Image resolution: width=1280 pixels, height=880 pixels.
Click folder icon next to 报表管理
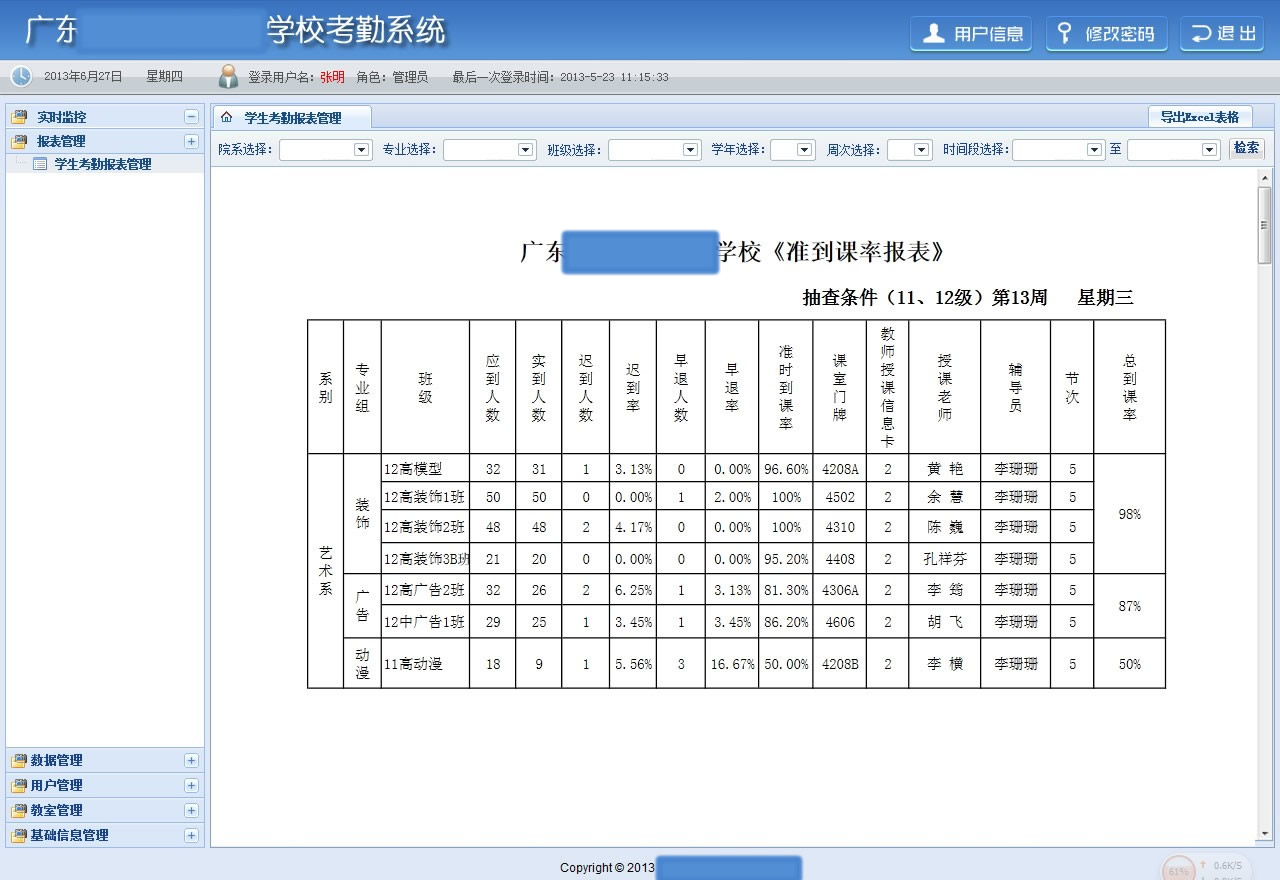click(x=19, y=141)
